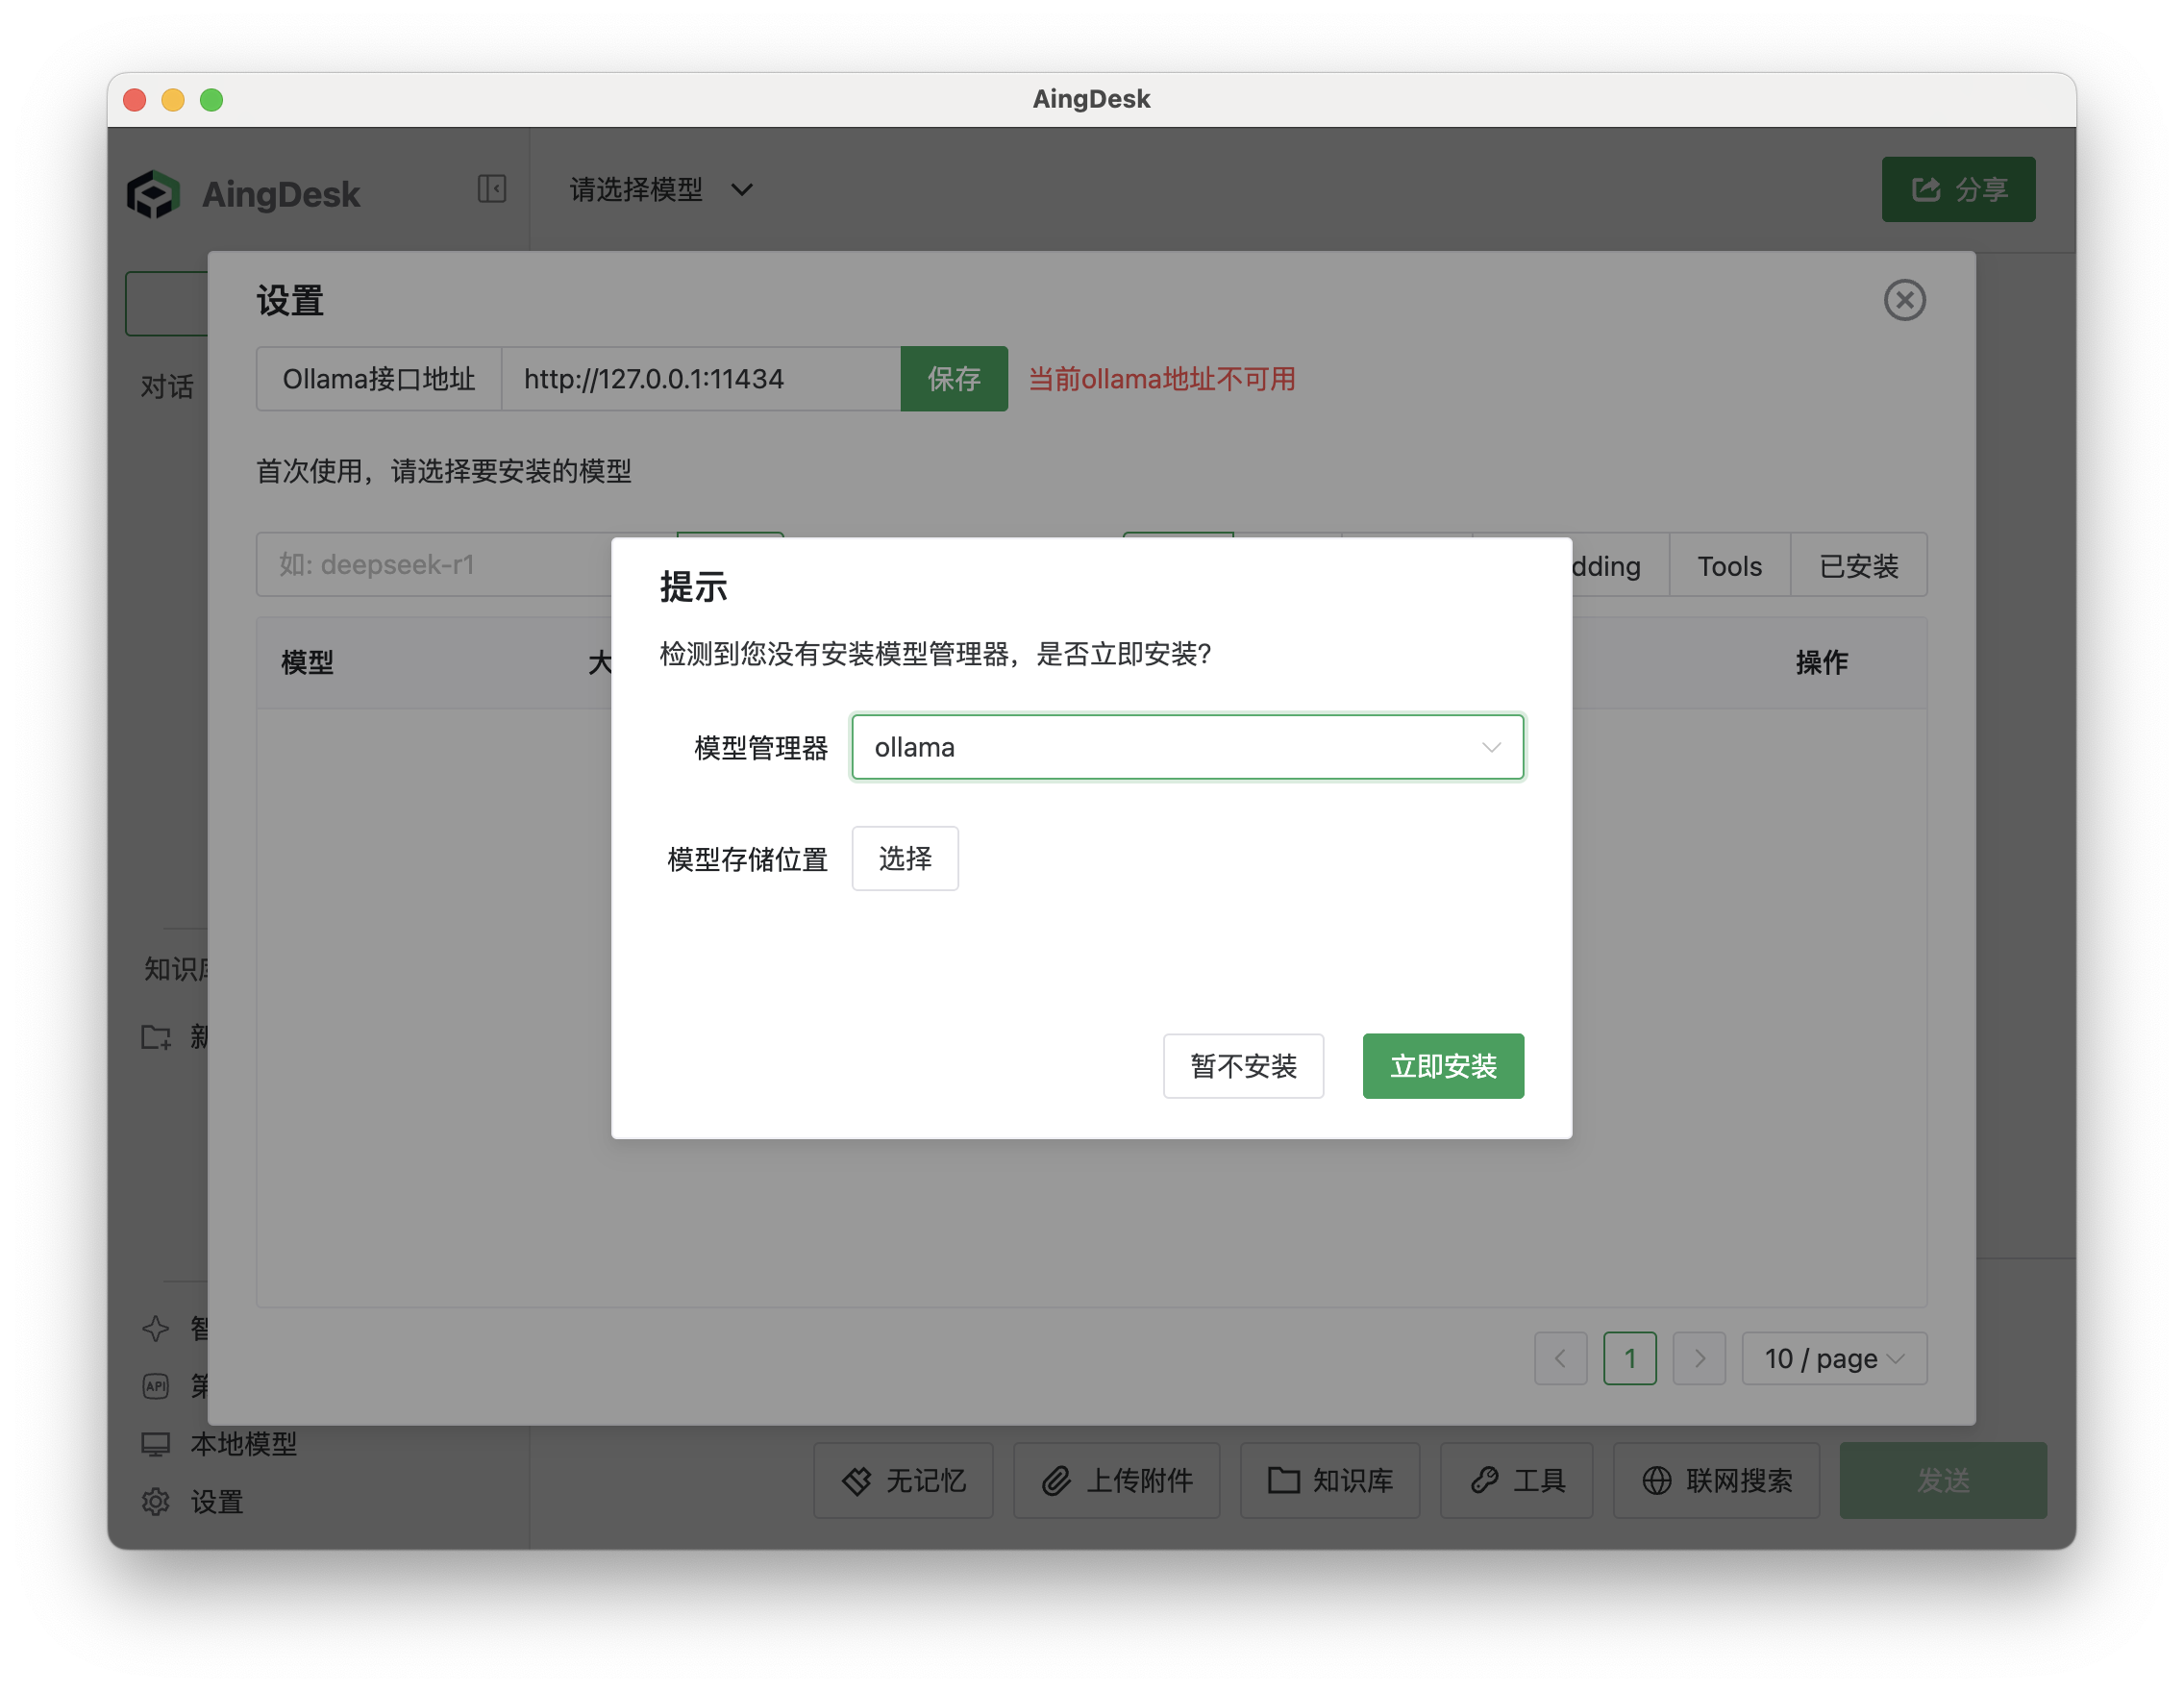The image size is (2184, 1692).
Task: Click the 工具 wrench icon
Action: coord(1483,1481)
